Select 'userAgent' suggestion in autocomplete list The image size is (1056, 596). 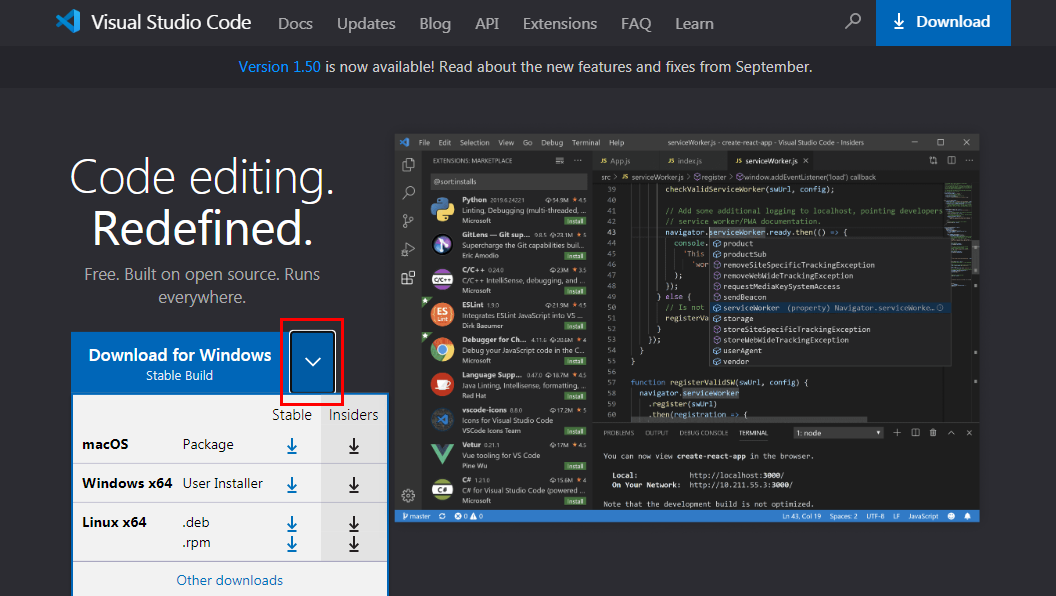coord(831,350)
